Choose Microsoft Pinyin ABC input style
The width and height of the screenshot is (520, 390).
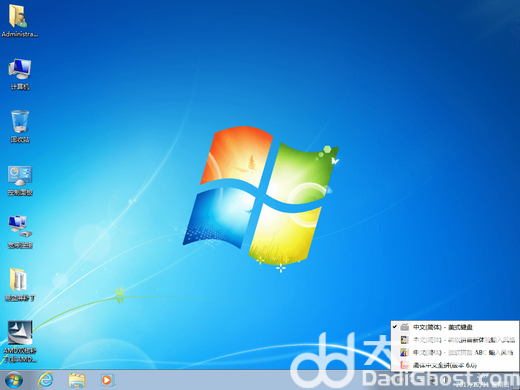pos(455,352)
